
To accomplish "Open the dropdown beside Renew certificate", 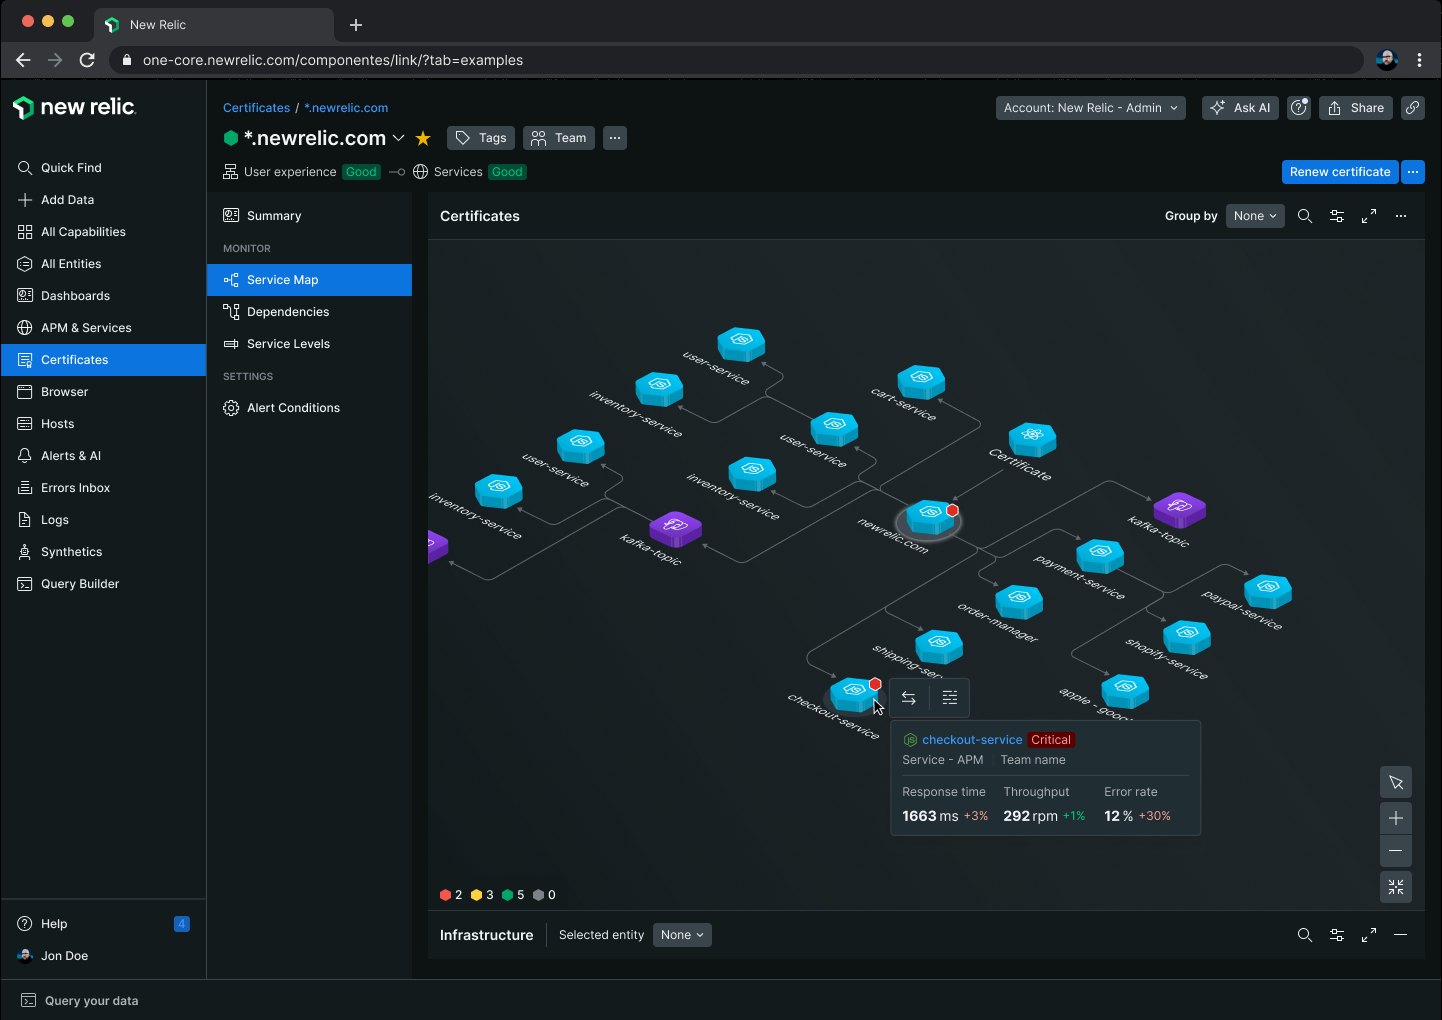I will pos(1413,172).
